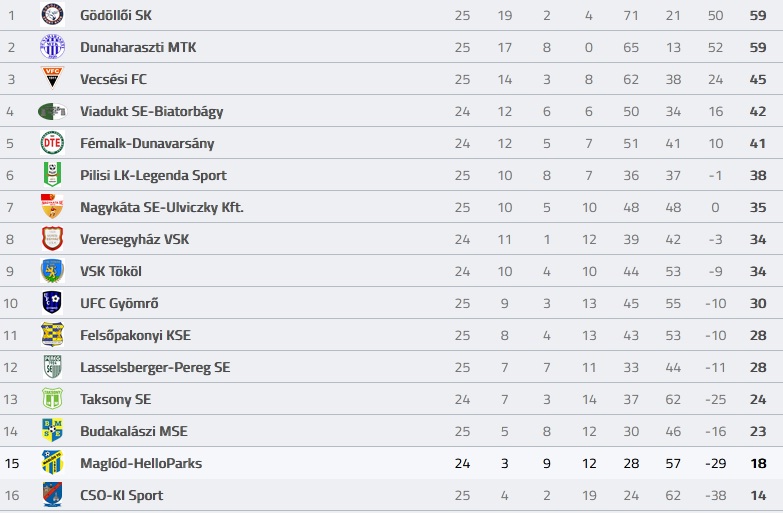Image resolution: width=783 pixels, height=513 pixels.
Task: Select the DTE Fémalk-Dunavarsány crest
Action: tap(52, 143)
